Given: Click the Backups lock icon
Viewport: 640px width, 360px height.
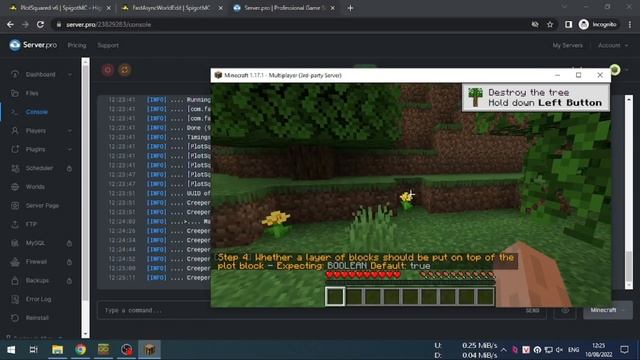Looking at the screenshot, I should (69, 281).
